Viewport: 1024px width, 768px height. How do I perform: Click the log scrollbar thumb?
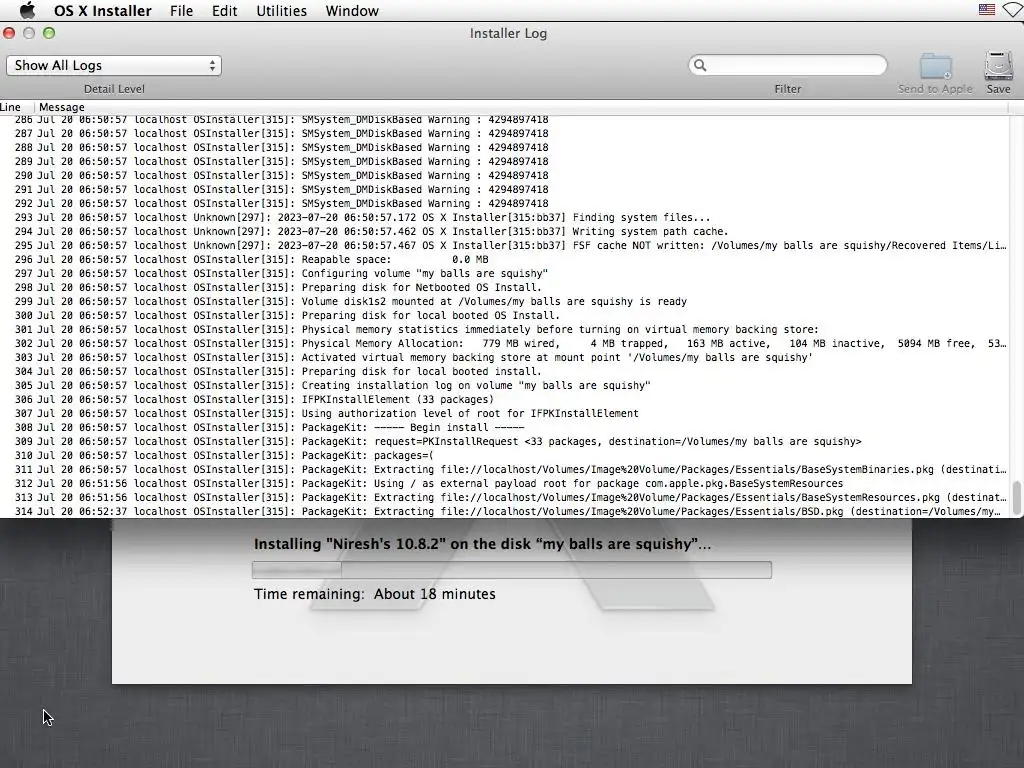[x=1016, y=498]
